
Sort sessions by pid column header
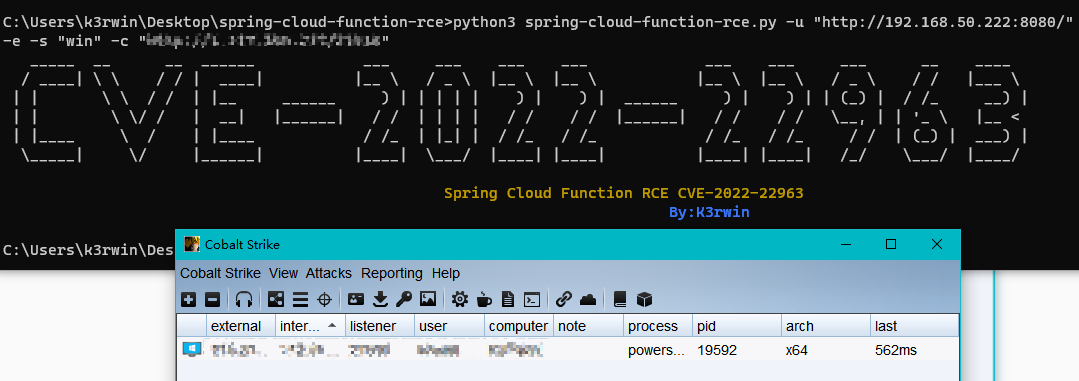(x=737, y=326)
